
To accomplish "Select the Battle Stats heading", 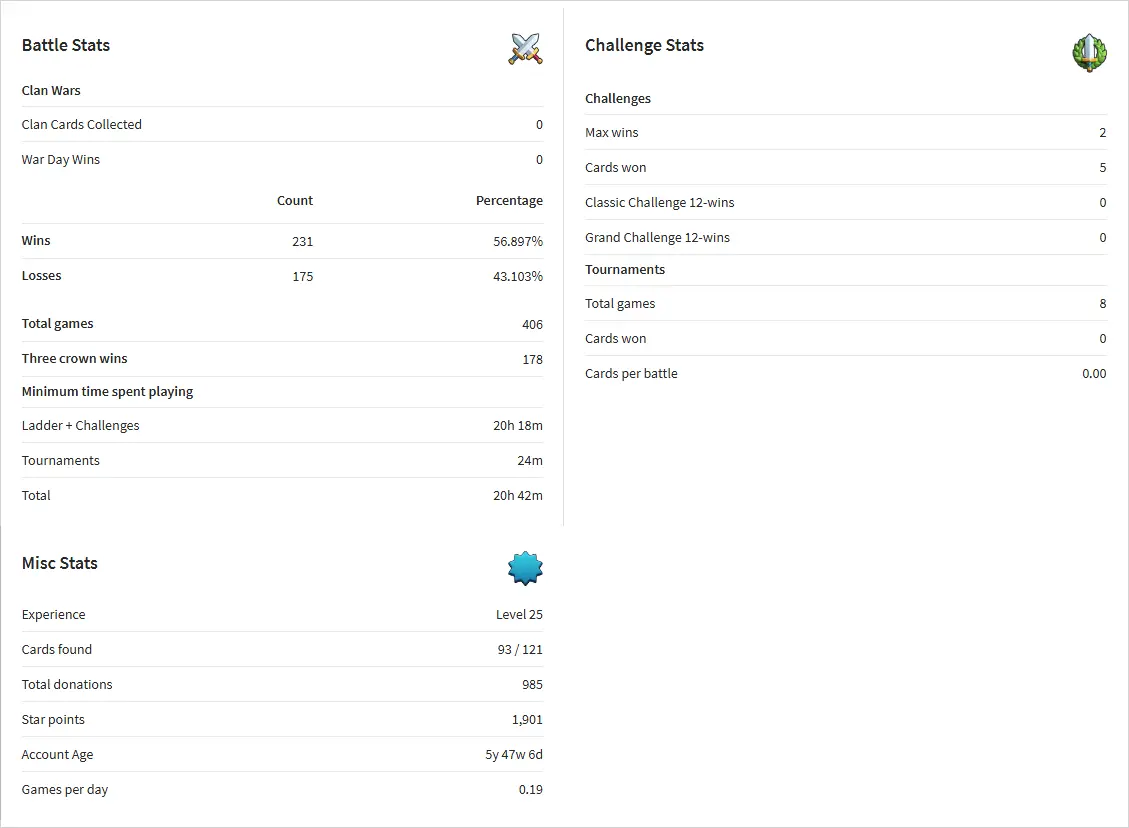I will 66,45.
